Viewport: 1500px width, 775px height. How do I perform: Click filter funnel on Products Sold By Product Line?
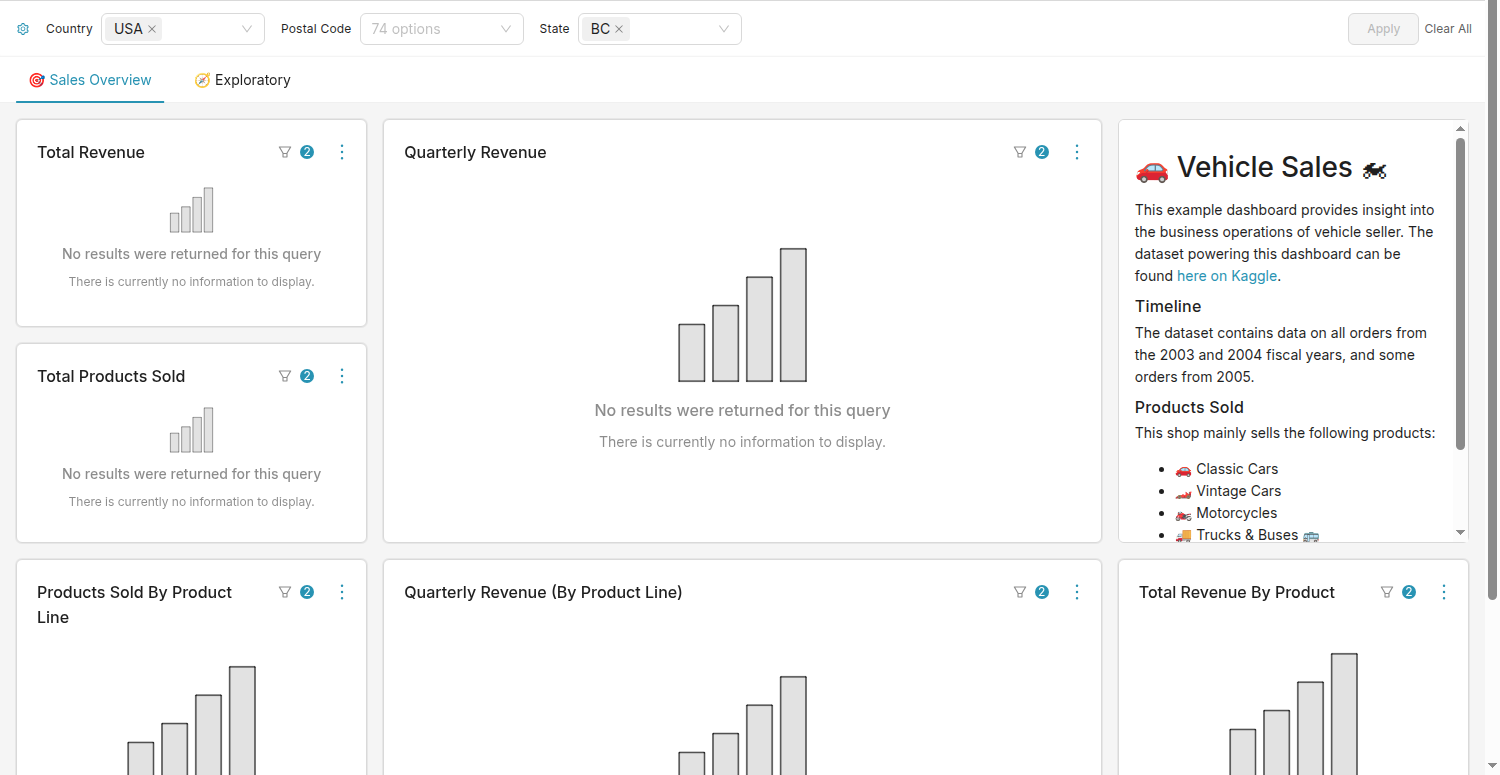pyautogui.click(x=285, y=592)
